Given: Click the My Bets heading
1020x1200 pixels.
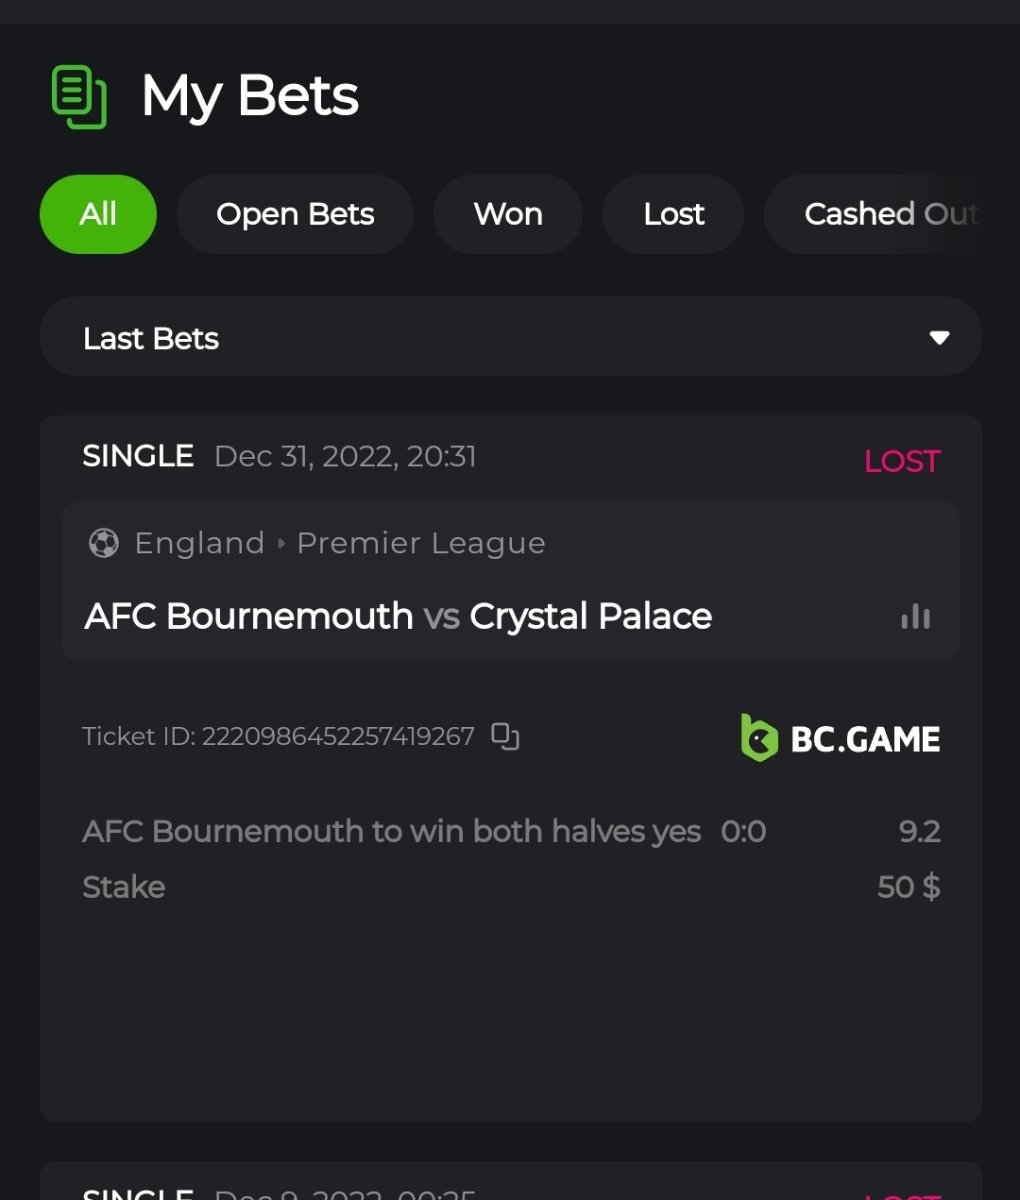Looking at the screenshot, I should (x=250, y=97).
